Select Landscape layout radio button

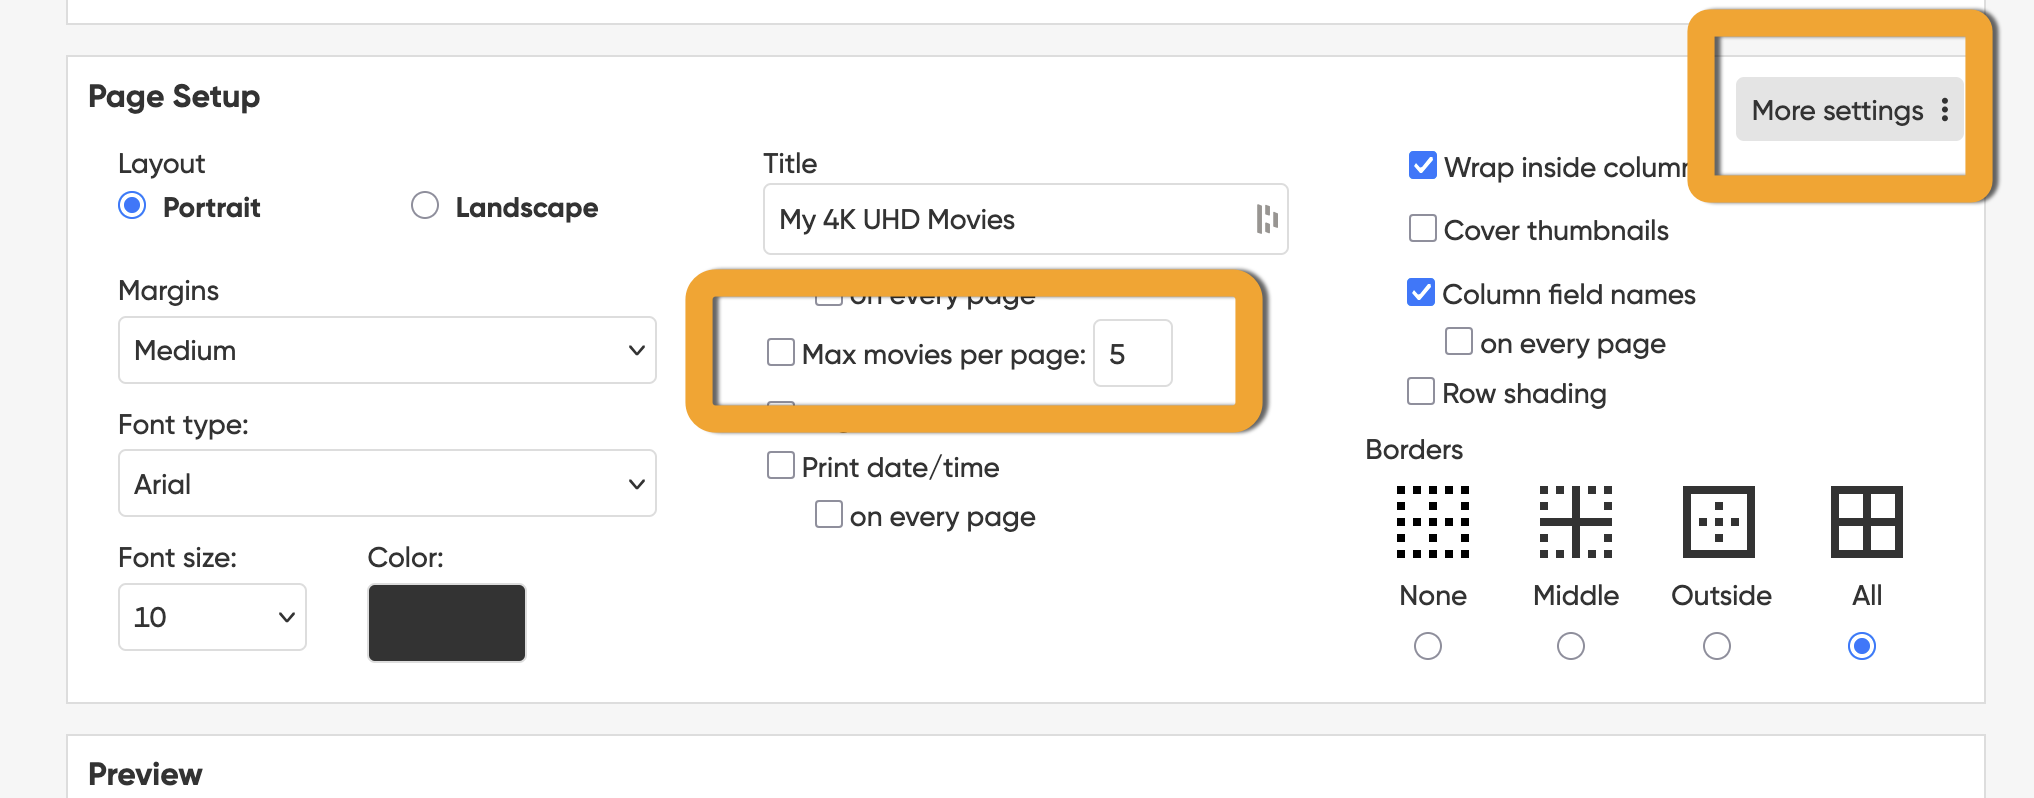[425, 206]
